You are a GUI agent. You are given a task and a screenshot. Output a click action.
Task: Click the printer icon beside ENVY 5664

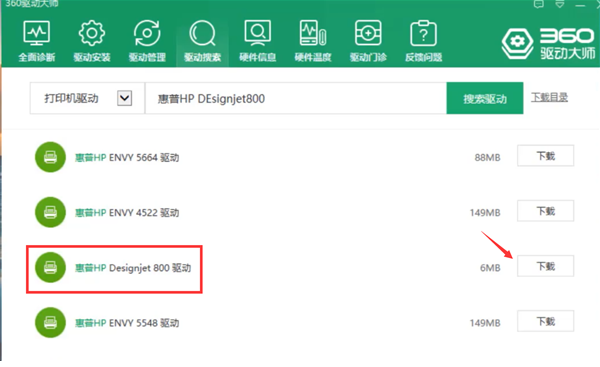pos(50,157)
